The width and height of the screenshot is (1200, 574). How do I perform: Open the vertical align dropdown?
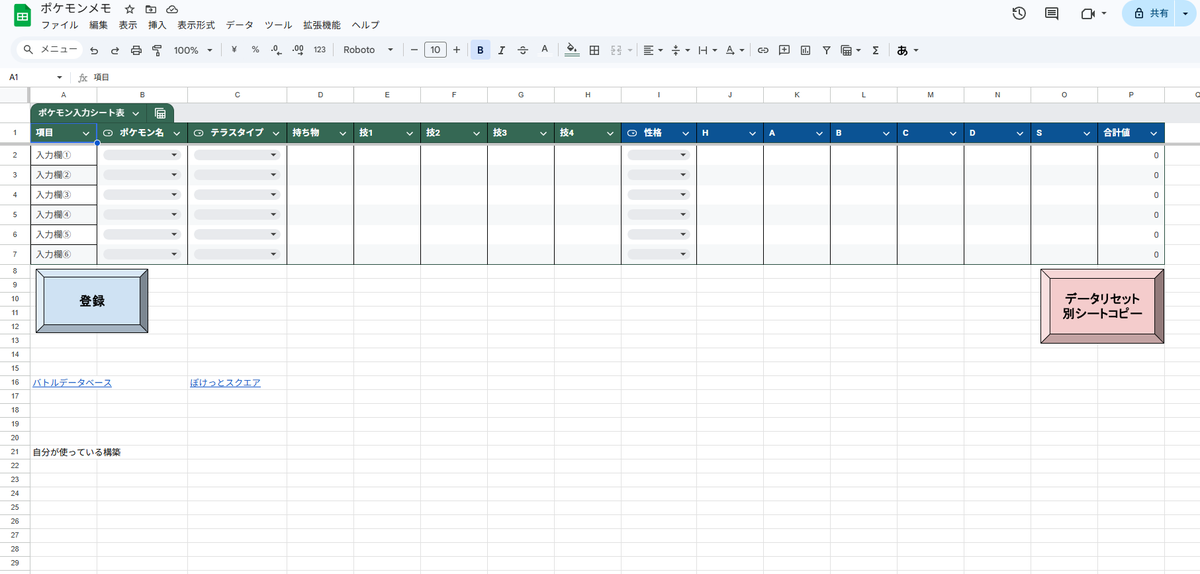click(x=679, y=49)
